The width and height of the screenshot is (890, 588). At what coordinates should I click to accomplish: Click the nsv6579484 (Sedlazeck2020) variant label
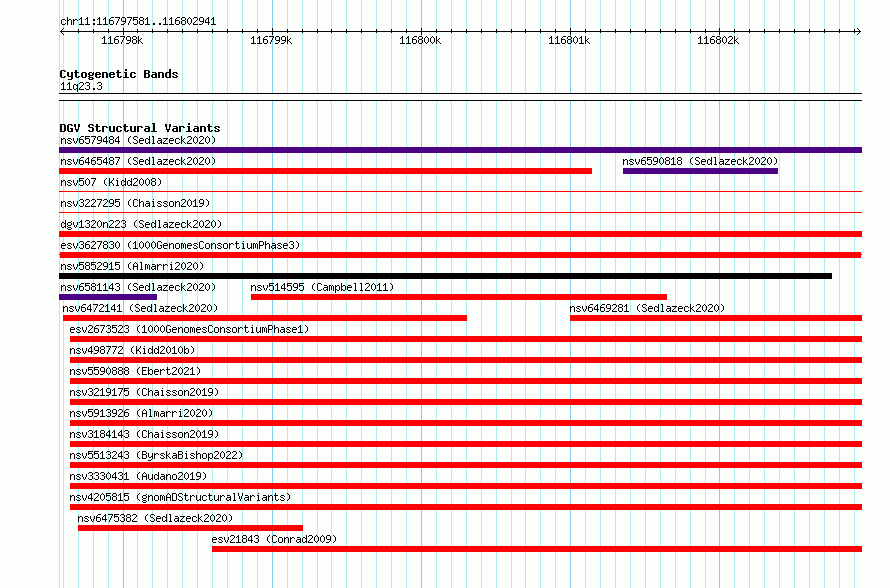(x=138, y=140)
